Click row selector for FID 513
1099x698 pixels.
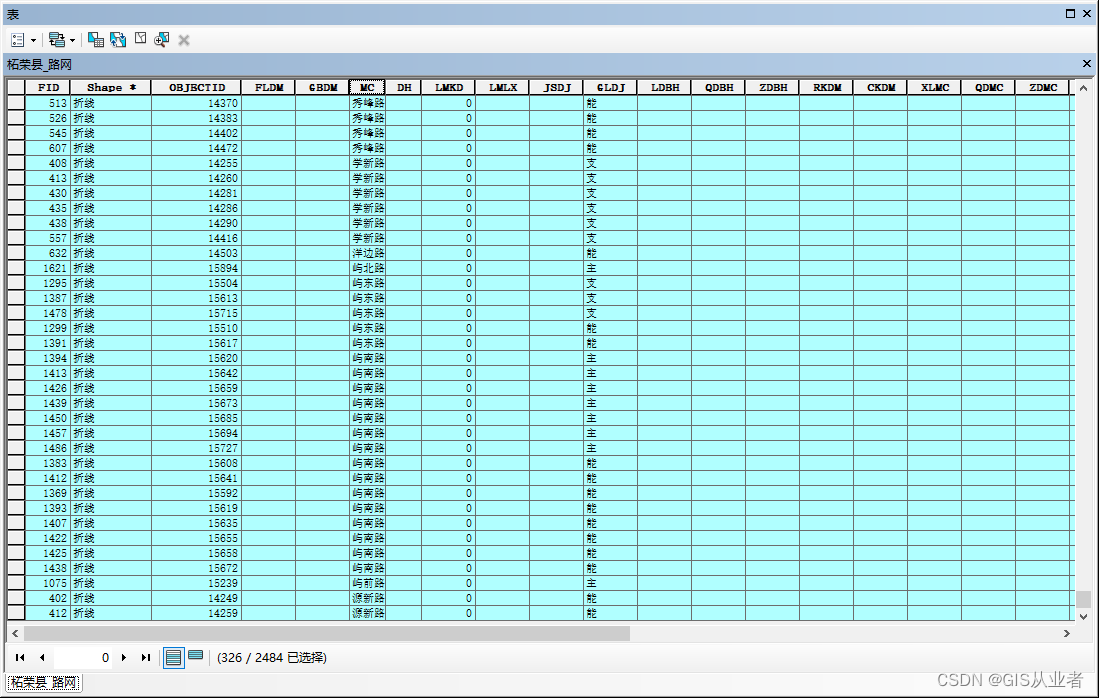point(16,103)
